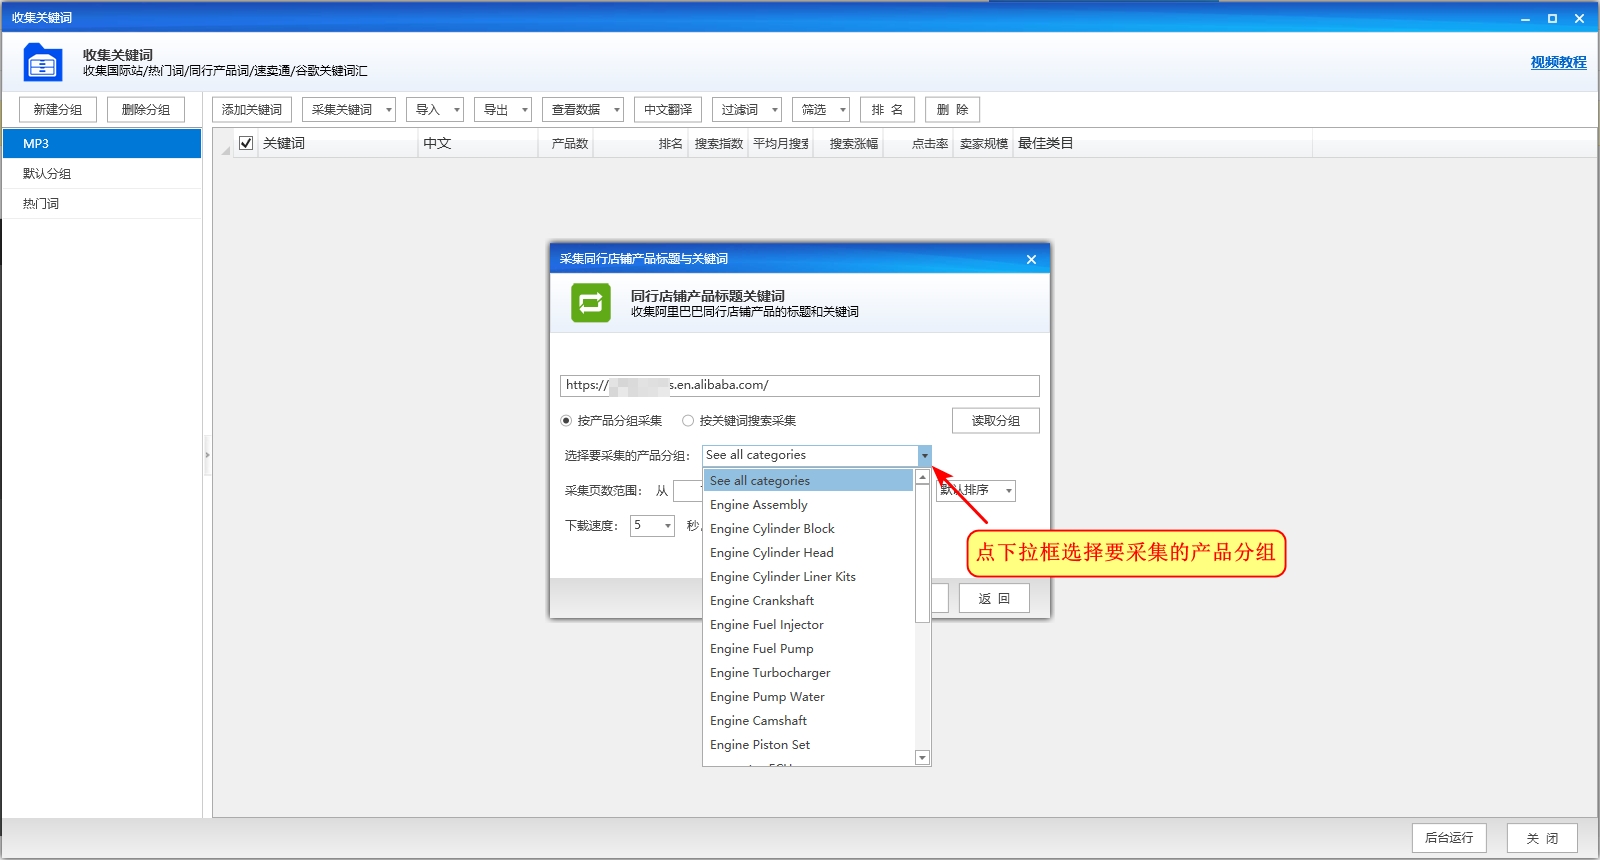Click the 排名 toolbar button
1600x860 pixels.
tap(887, 110)
